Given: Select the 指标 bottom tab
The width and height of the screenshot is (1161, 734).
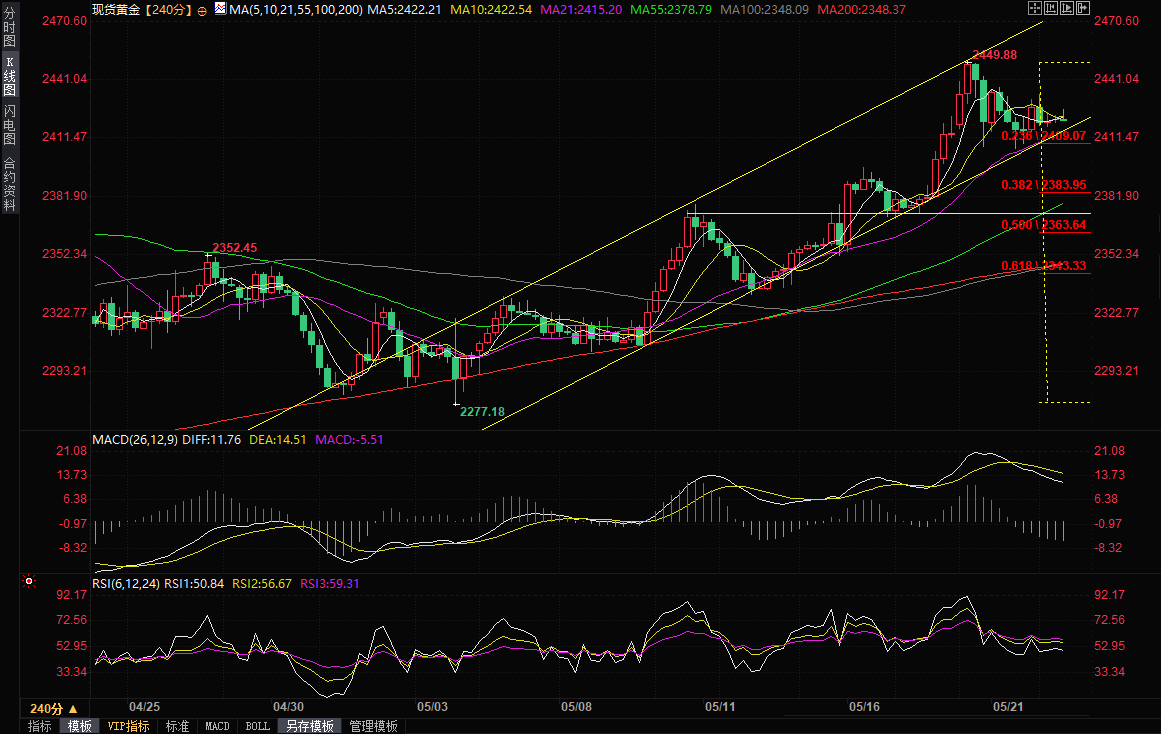Looking at the screenshot, I should point(40,726).
